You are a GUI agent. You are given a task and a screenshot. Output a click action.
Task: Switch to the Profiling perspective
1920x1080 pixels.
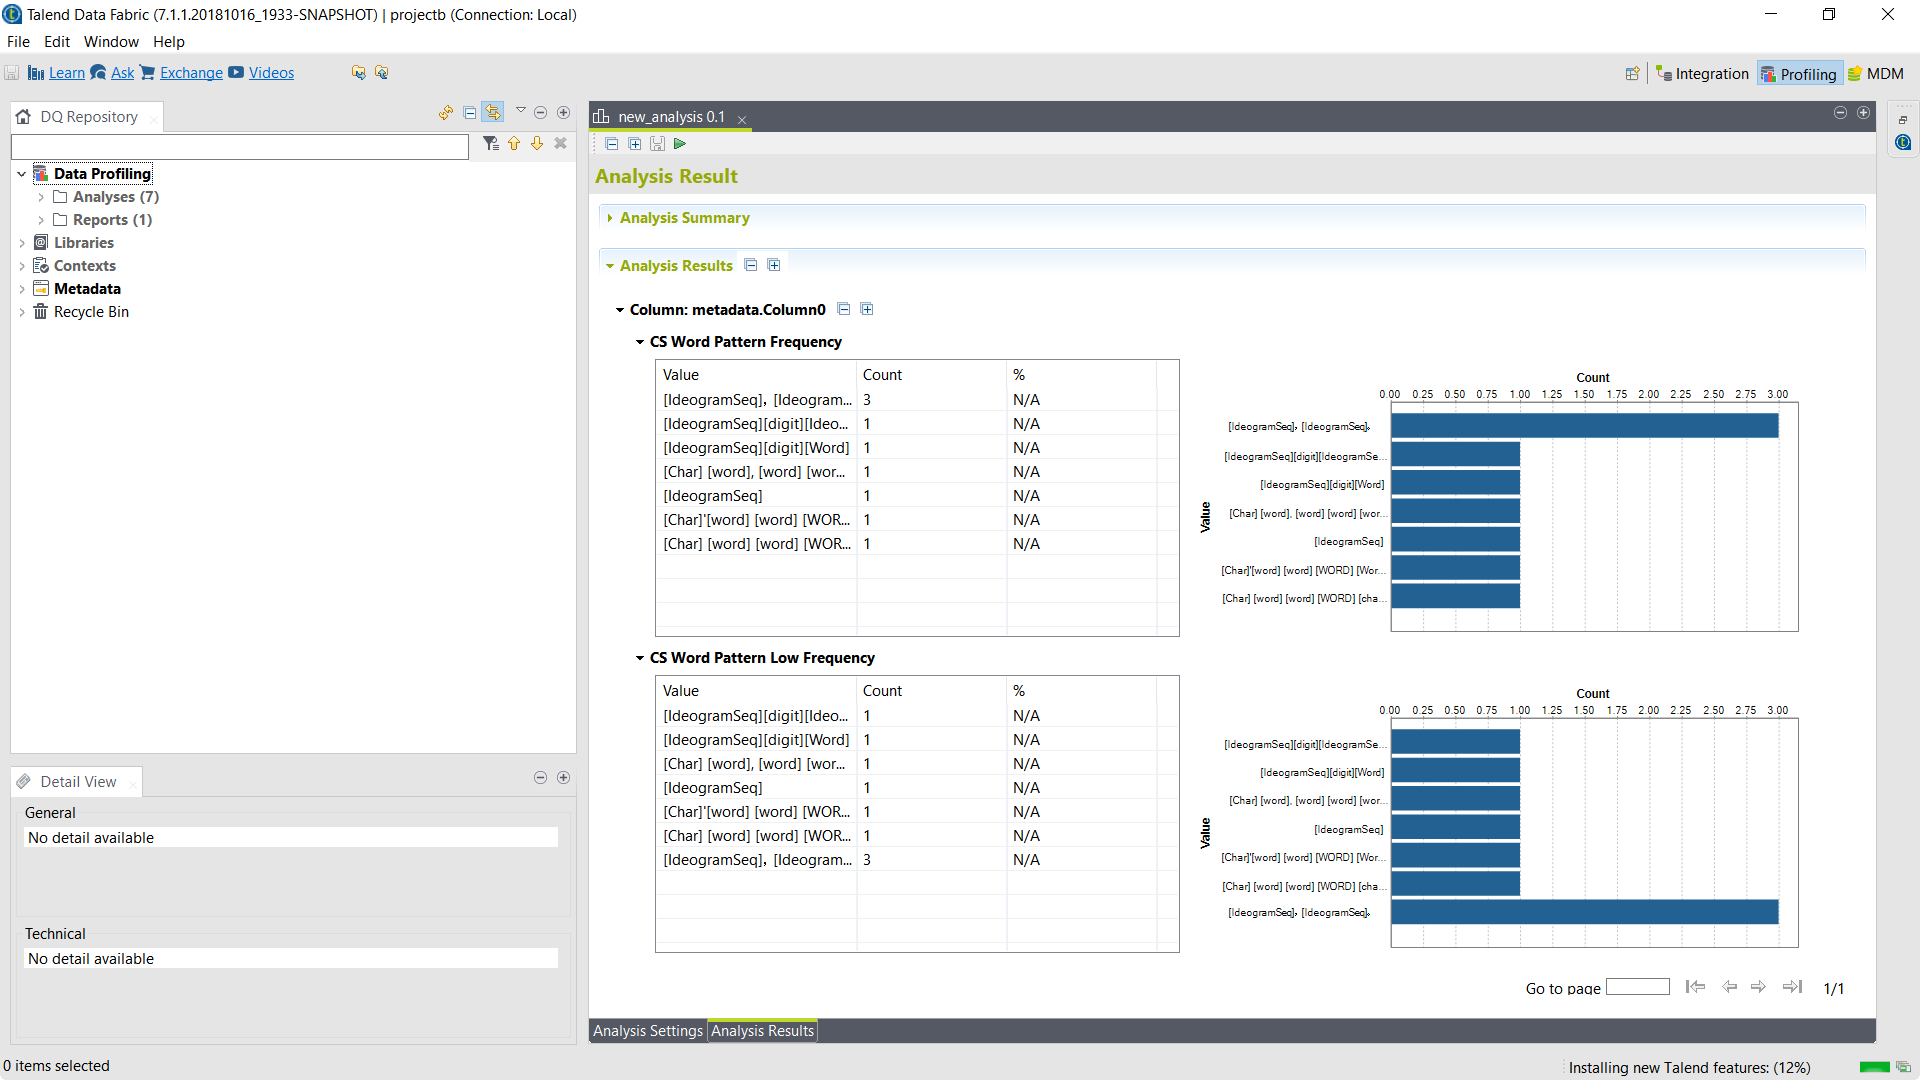click(1799, 74)
